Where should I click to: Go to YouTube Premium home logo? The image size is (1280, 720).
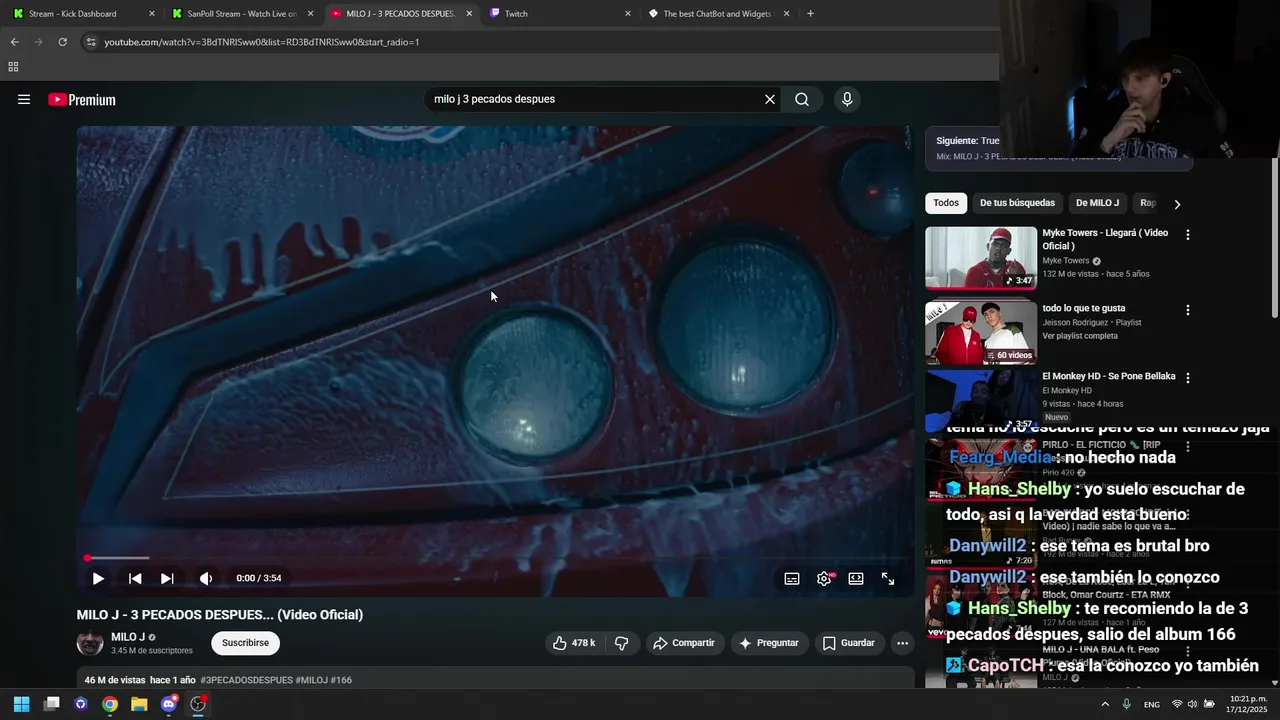tap(82, 99)
